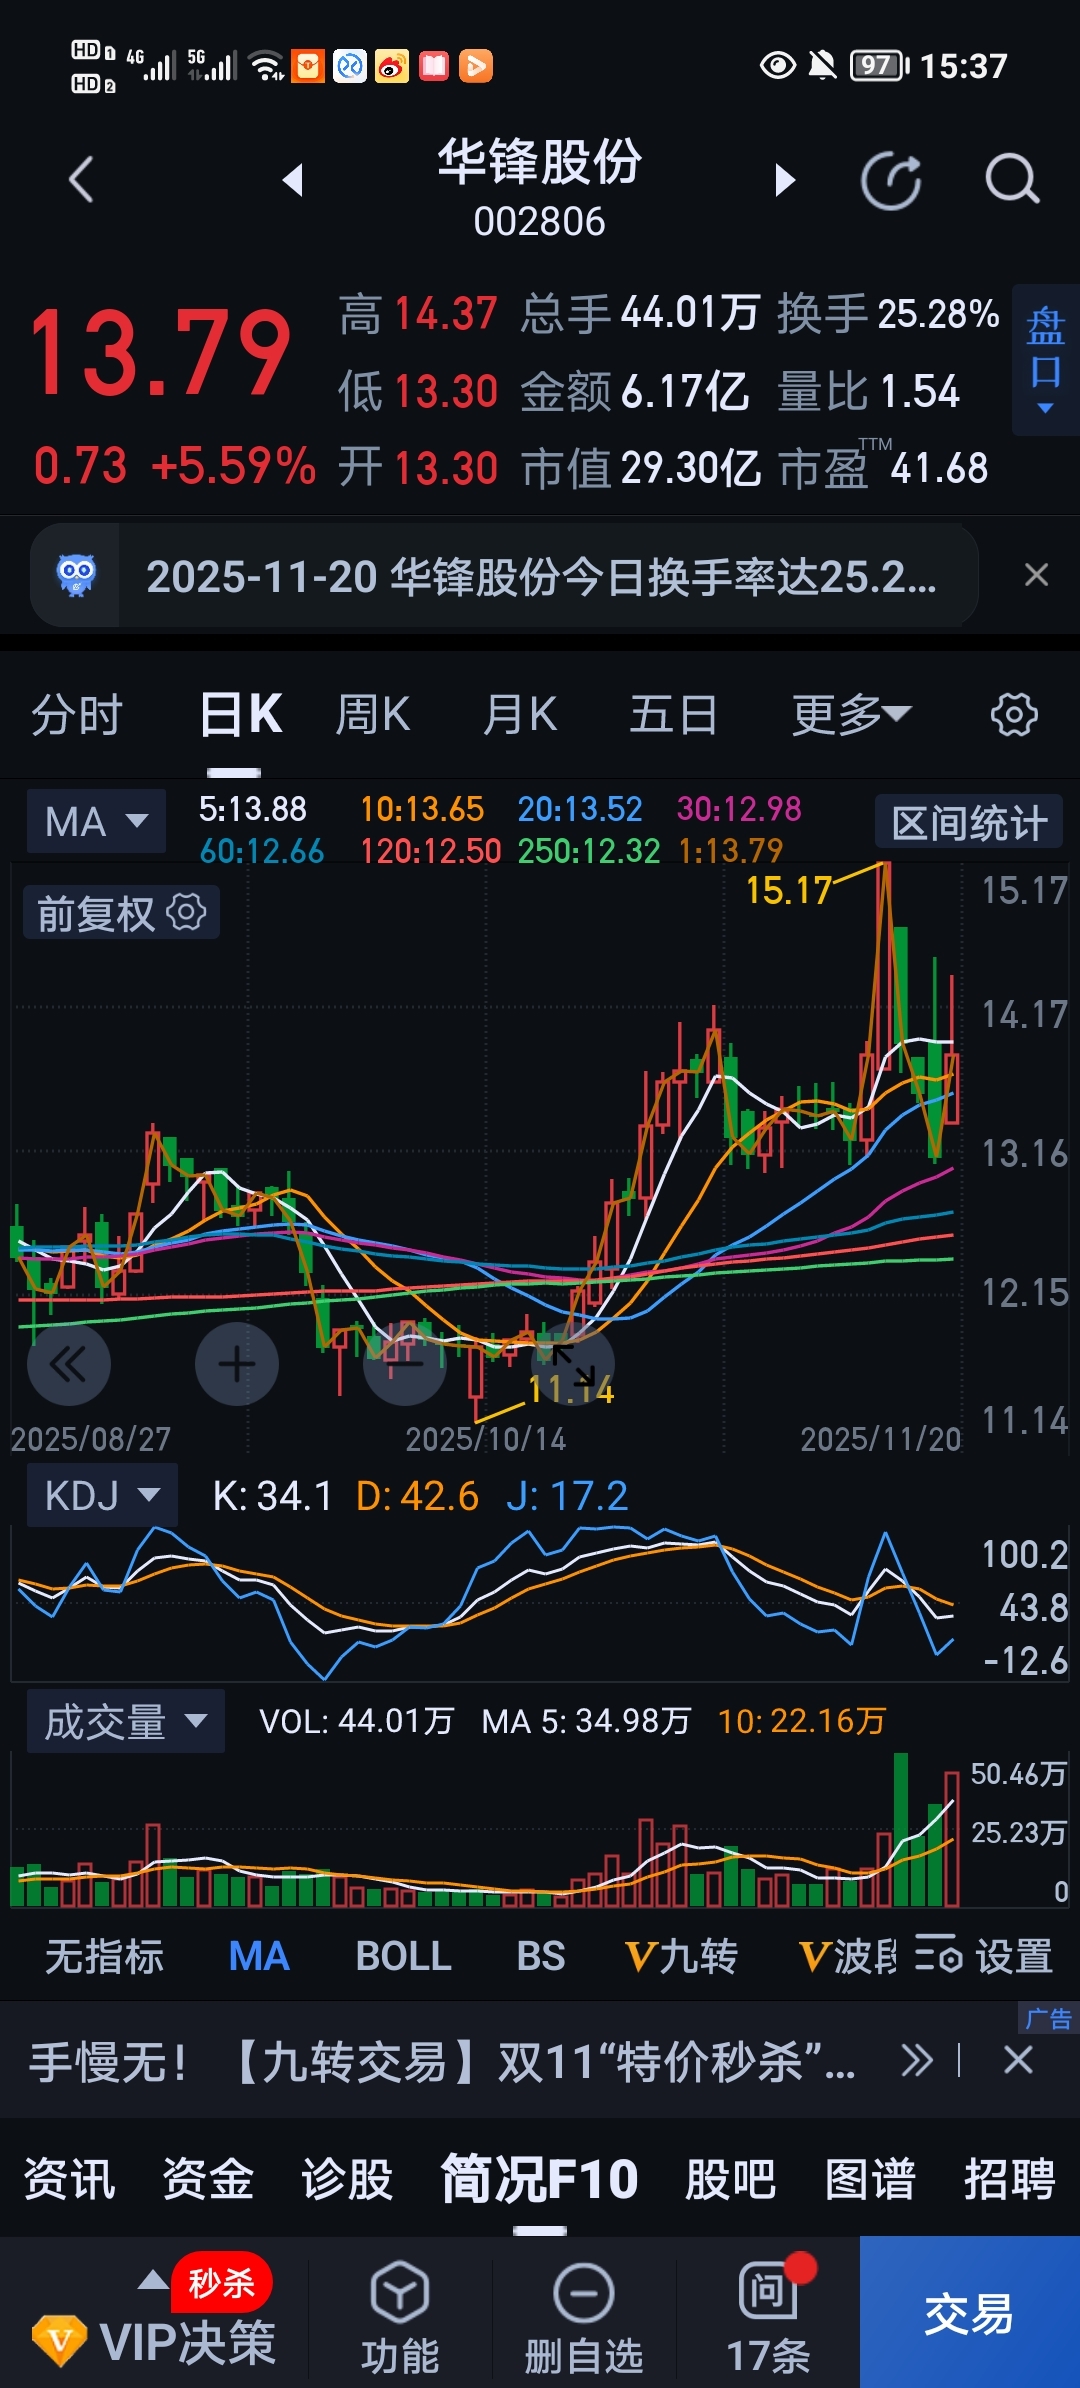Open the ad banner double-arrow link
Image resolution: width=1080 pixels, height=2388 pixels.
(x=916, y=2061)
